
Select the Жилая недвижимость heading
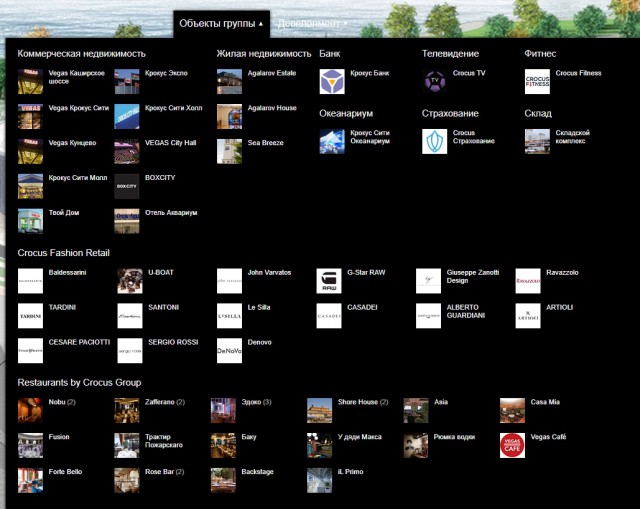(264, 53)
